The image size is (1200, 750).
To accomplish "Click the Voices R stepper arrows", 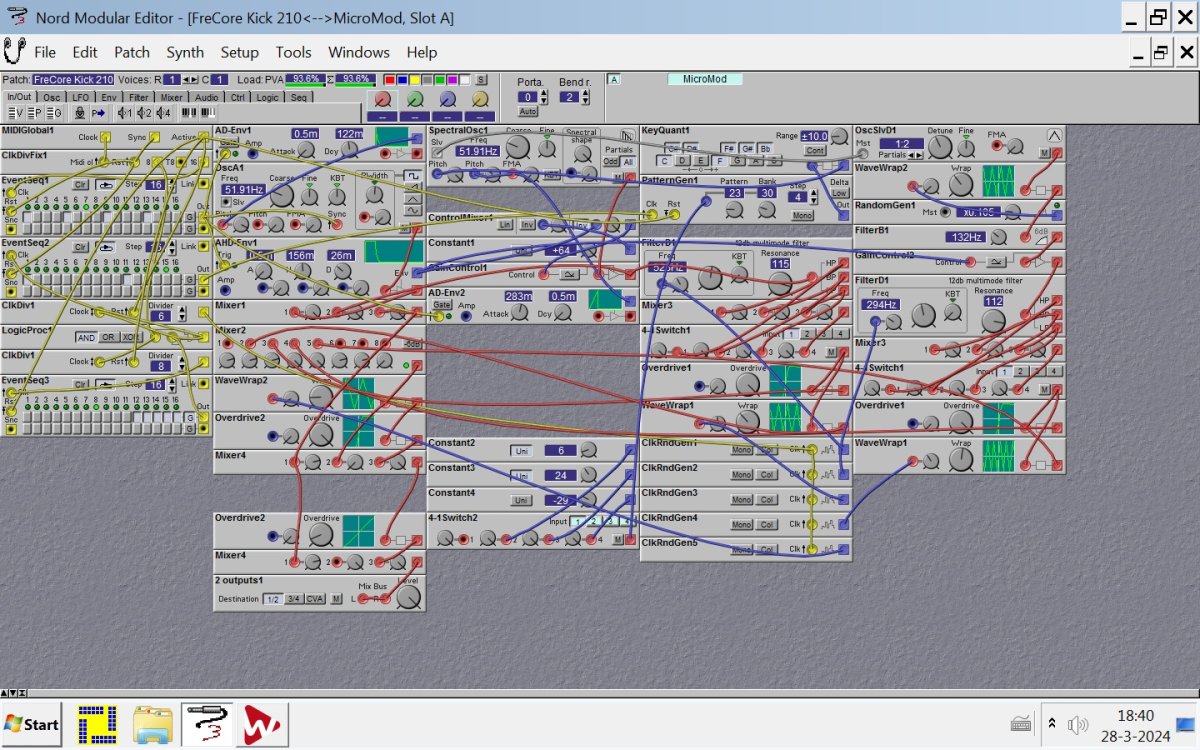I will click(190, 80).
